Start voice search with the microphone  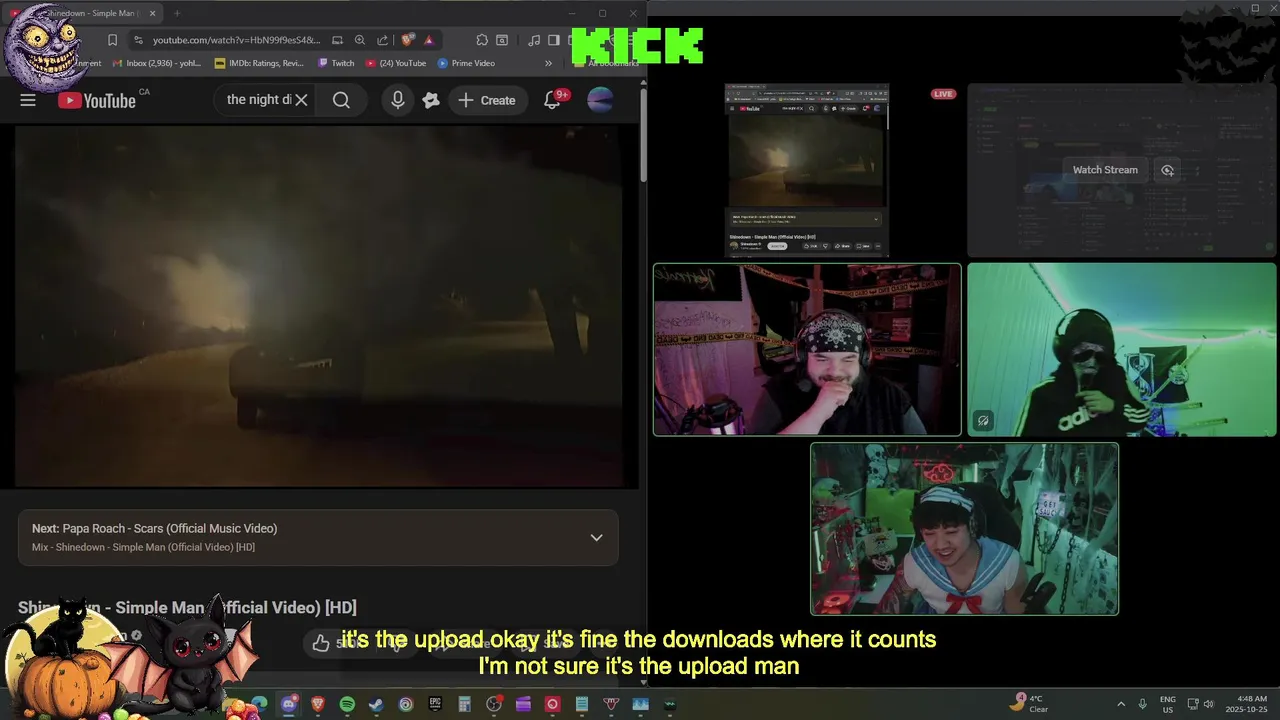point(398,100)
